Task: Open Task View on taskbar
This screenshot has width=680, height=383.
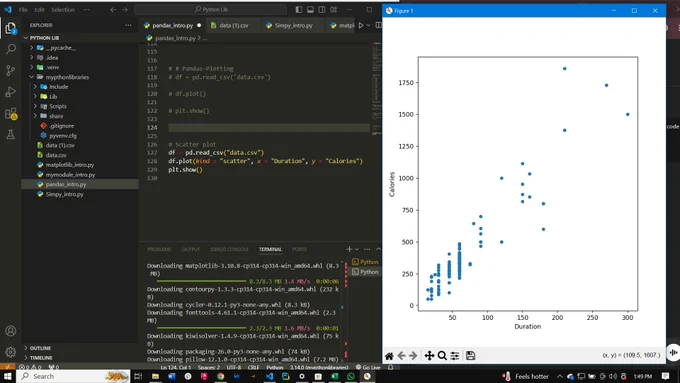Action: point(138,376)
